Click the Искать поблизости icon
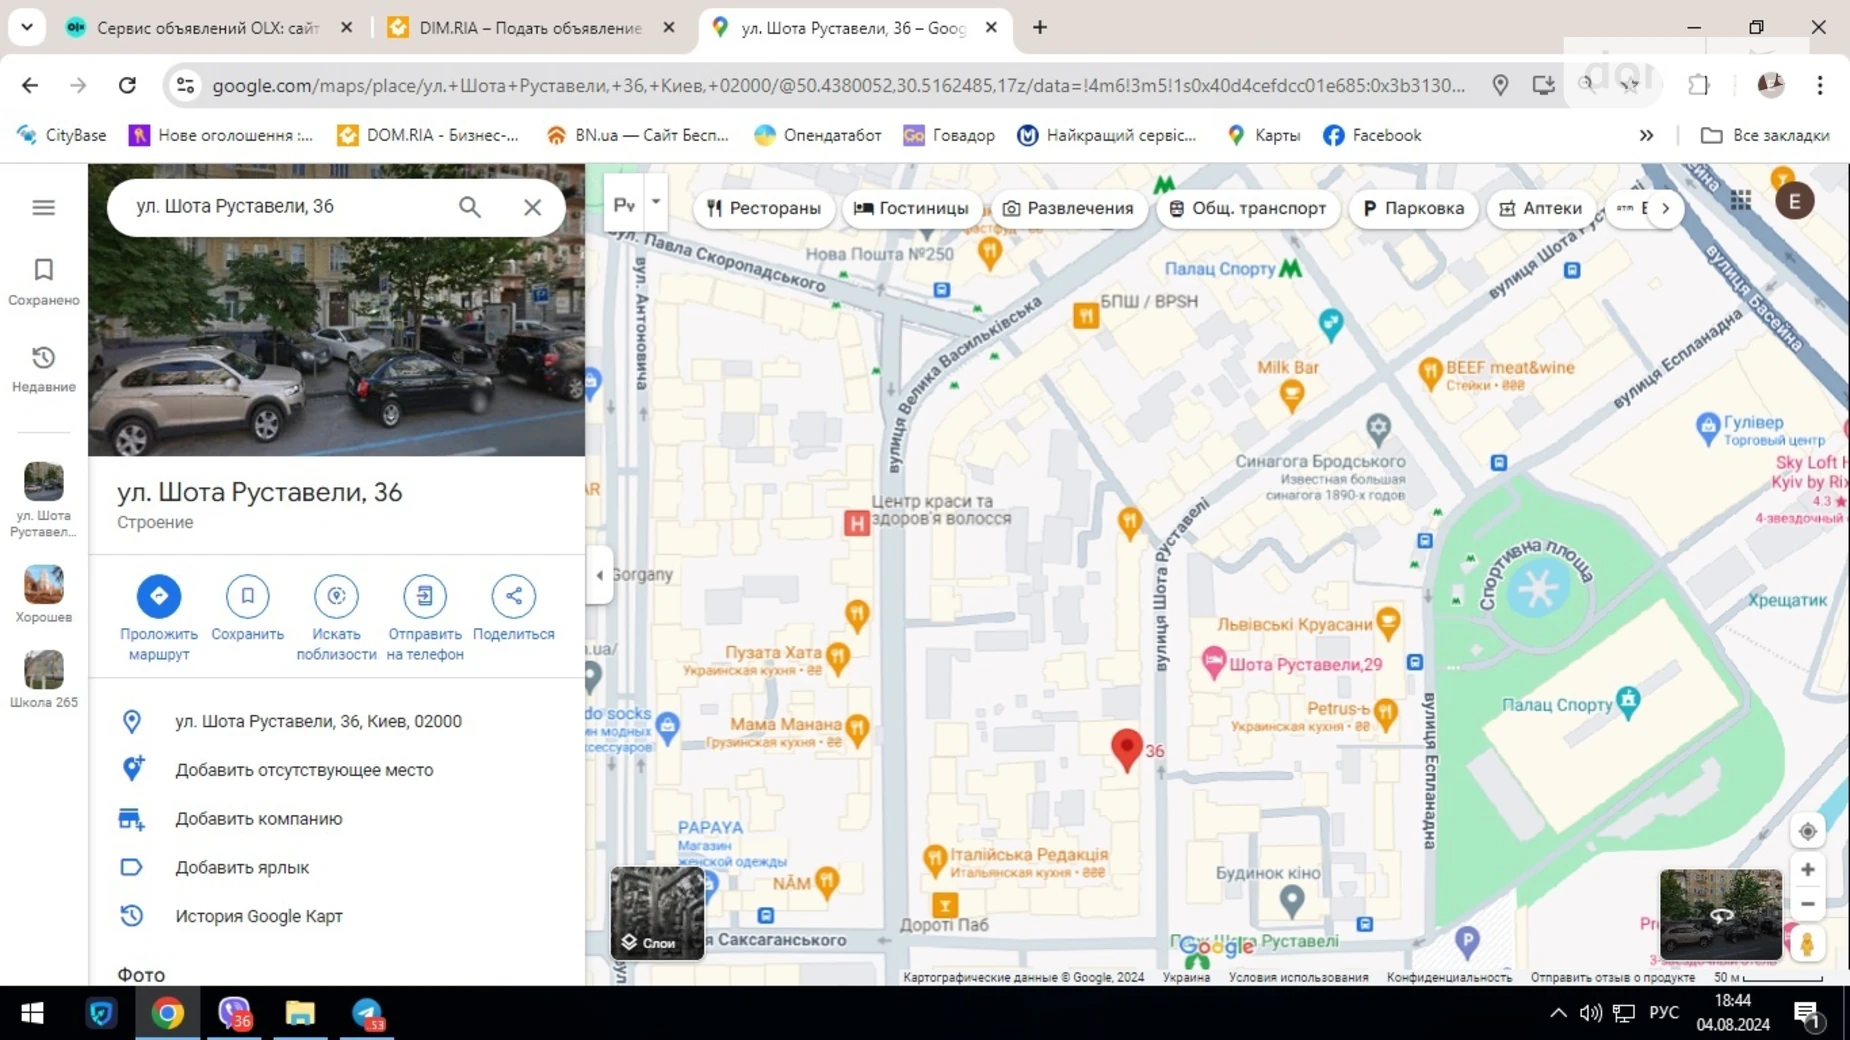Screen dimensions: 1850x1040 click(x=336, y=595)
